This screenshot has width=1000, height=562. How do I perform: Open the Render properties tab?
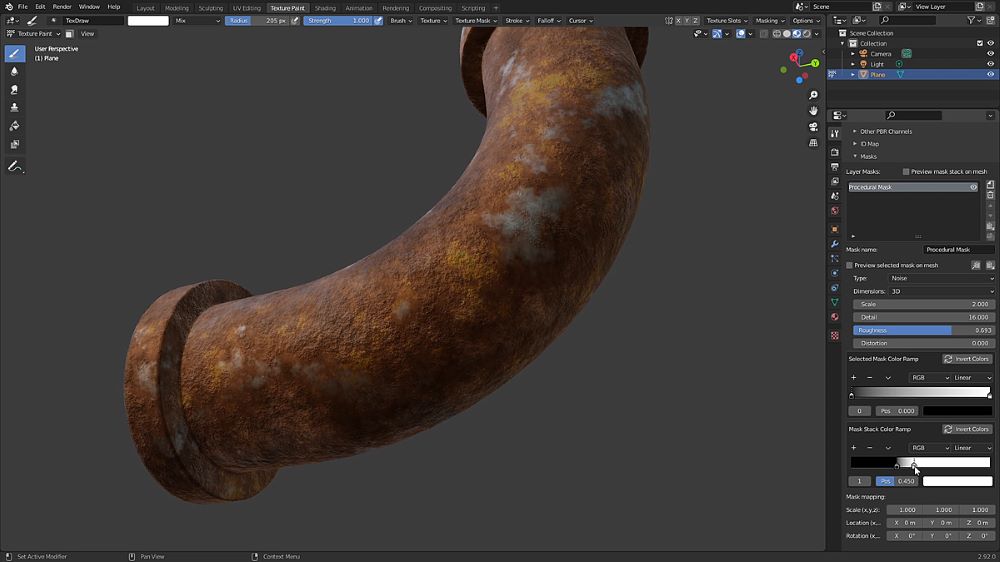pyautogui.click(x=835, y=152)
